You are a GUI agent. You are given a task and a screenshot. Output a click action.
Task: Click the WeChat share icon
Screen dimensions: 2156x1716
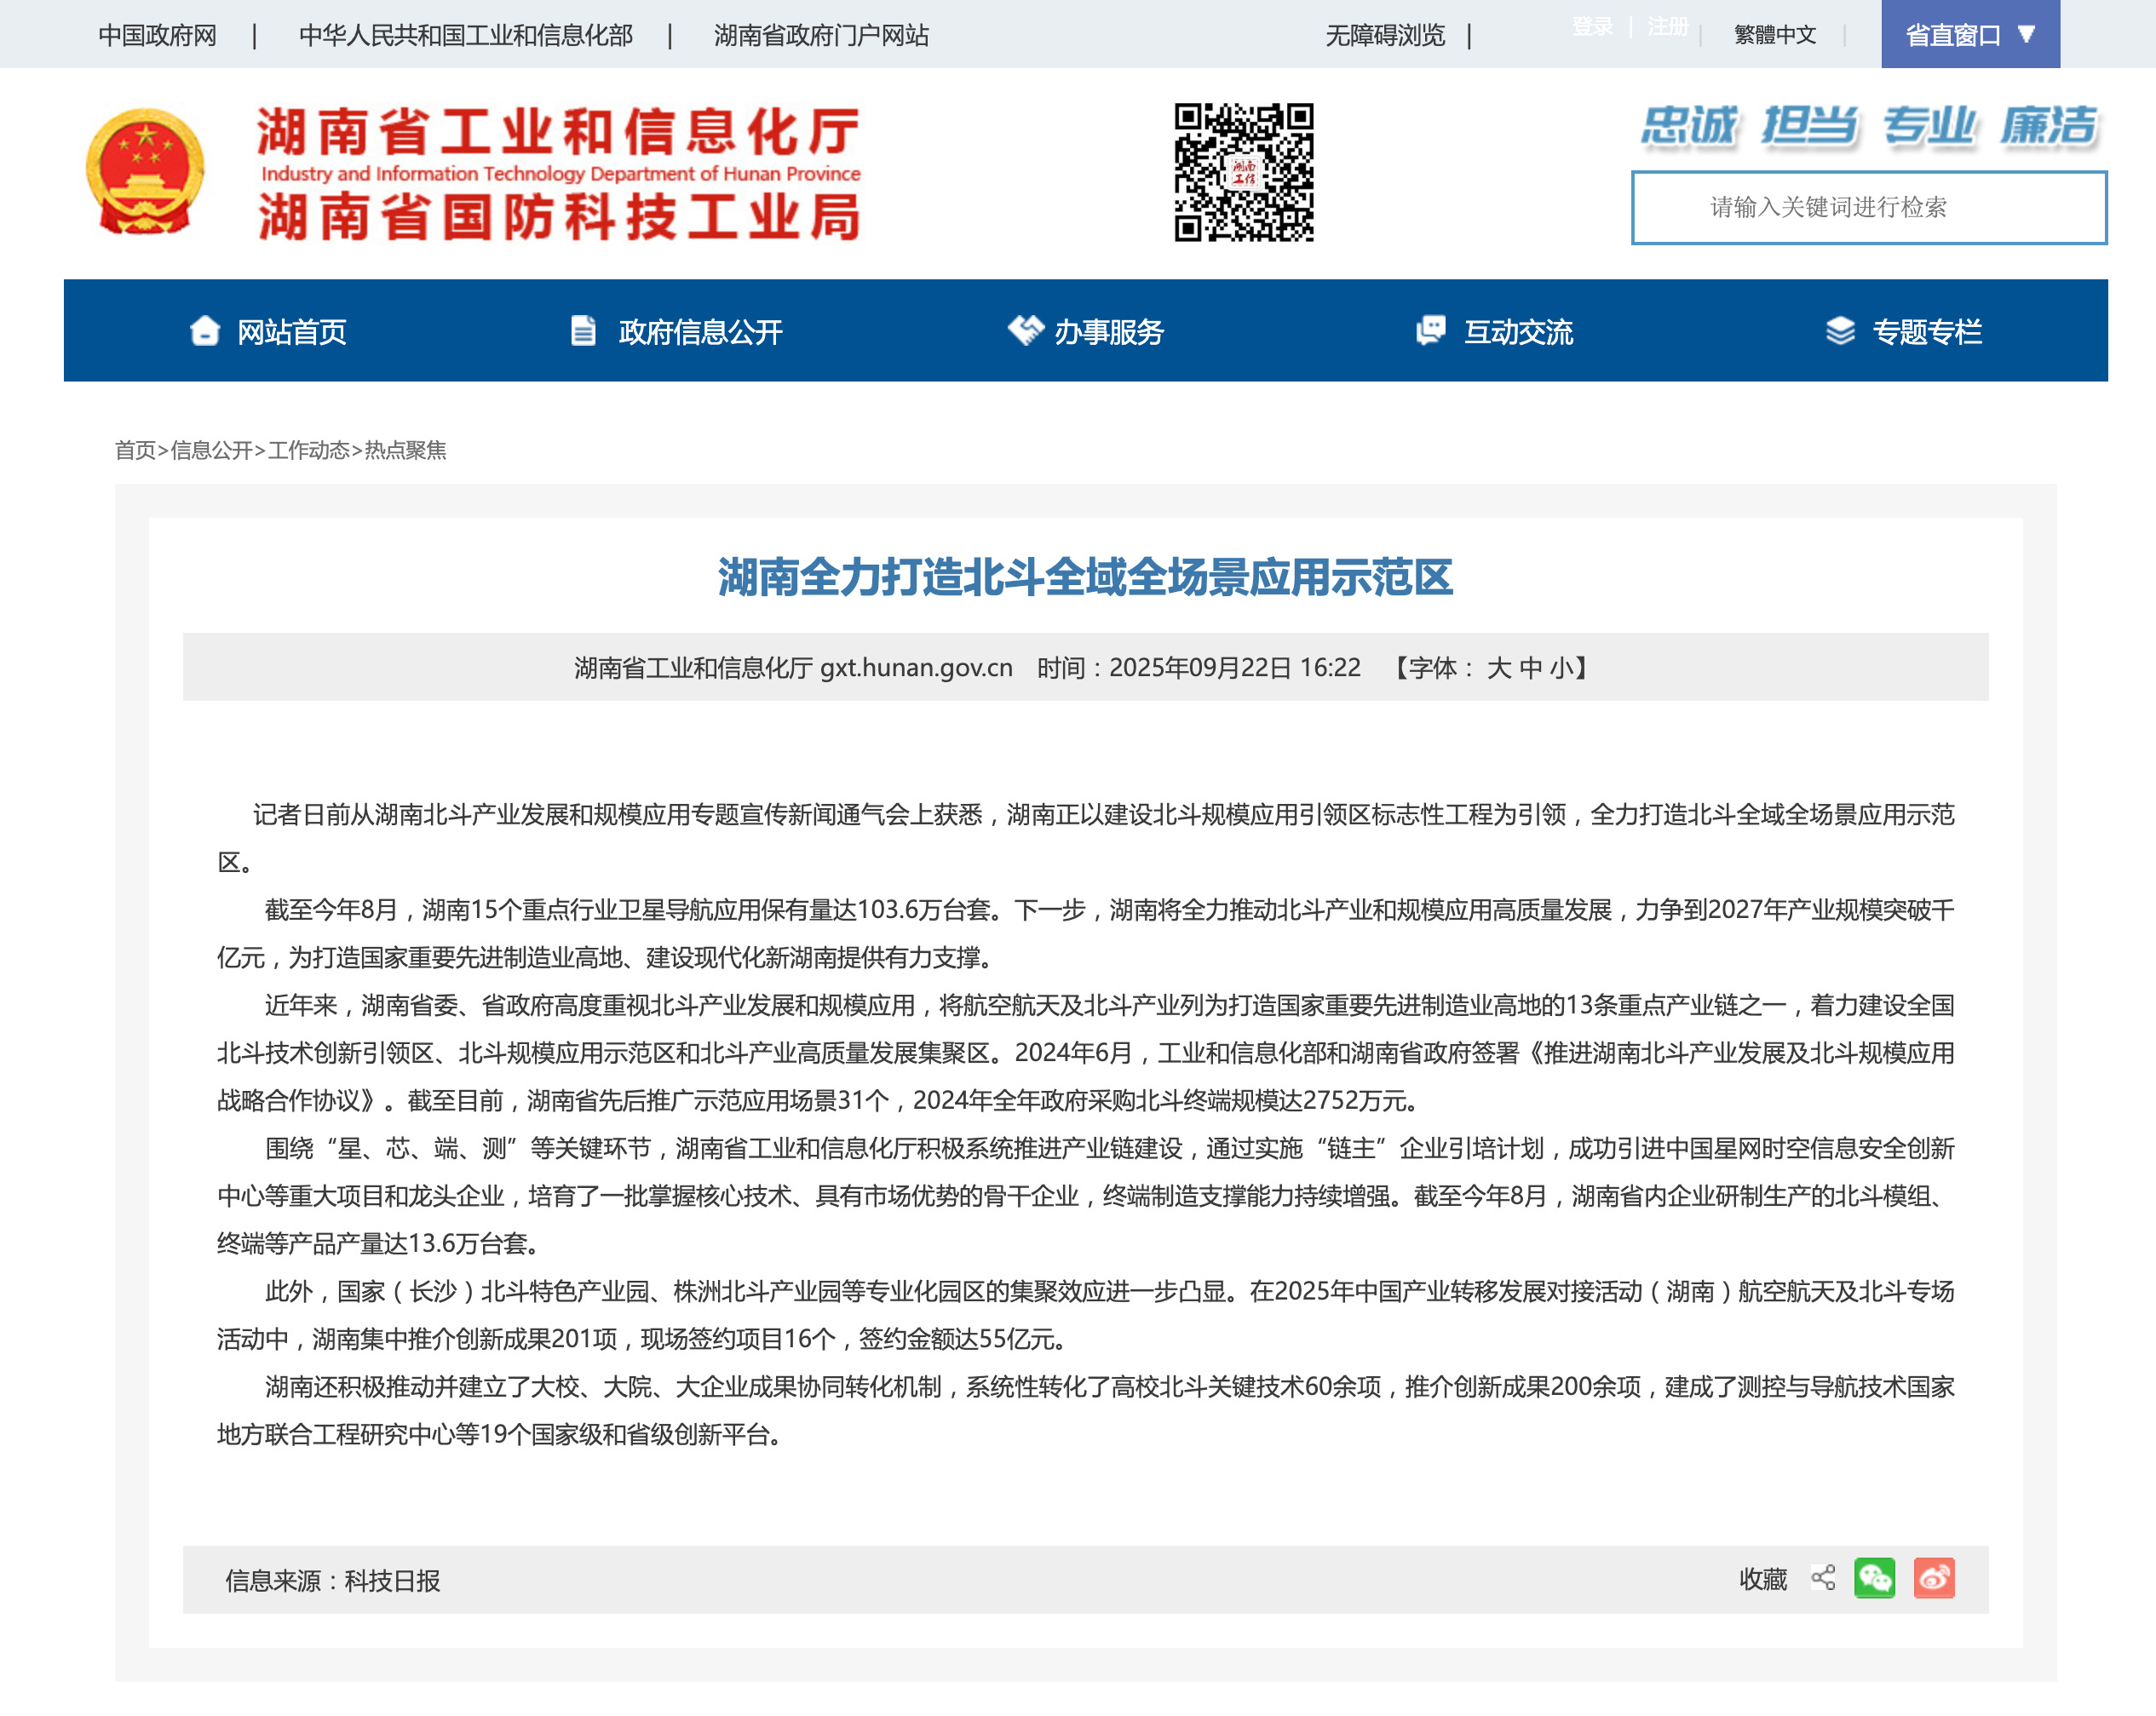click(x=1874, y=1579)
